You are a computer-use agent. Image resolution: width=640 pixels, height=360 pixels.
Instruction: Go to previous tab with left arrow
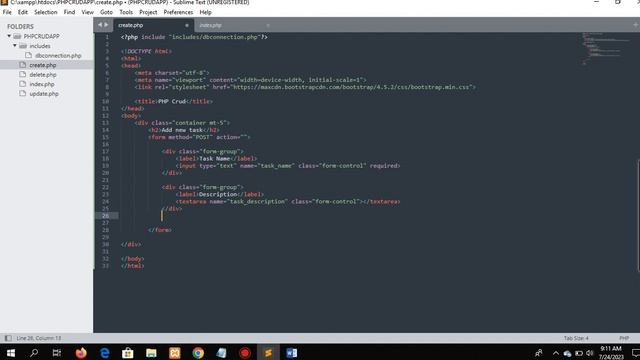point(100,25)
